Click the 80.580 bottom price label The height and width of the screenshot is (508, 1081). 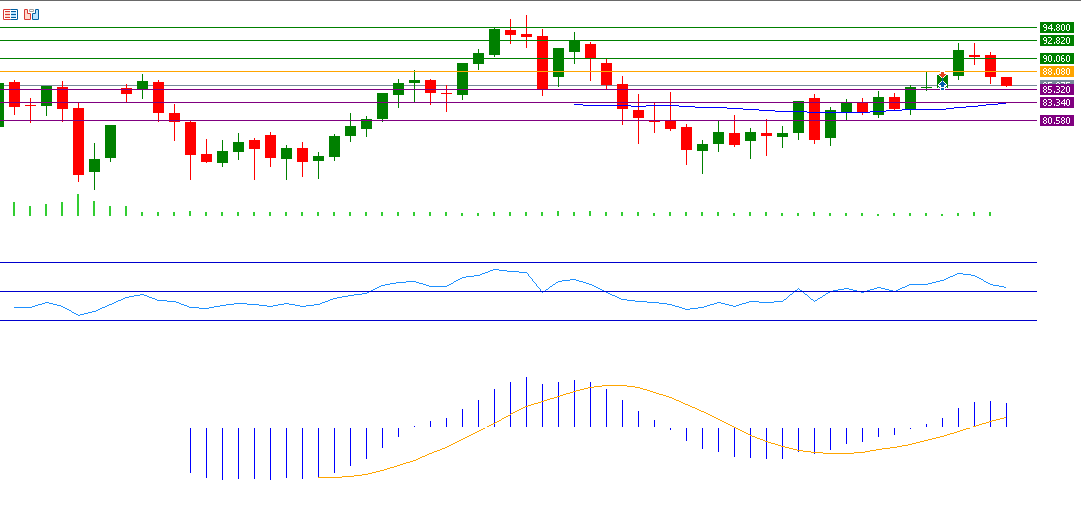tap(1057, 121)
